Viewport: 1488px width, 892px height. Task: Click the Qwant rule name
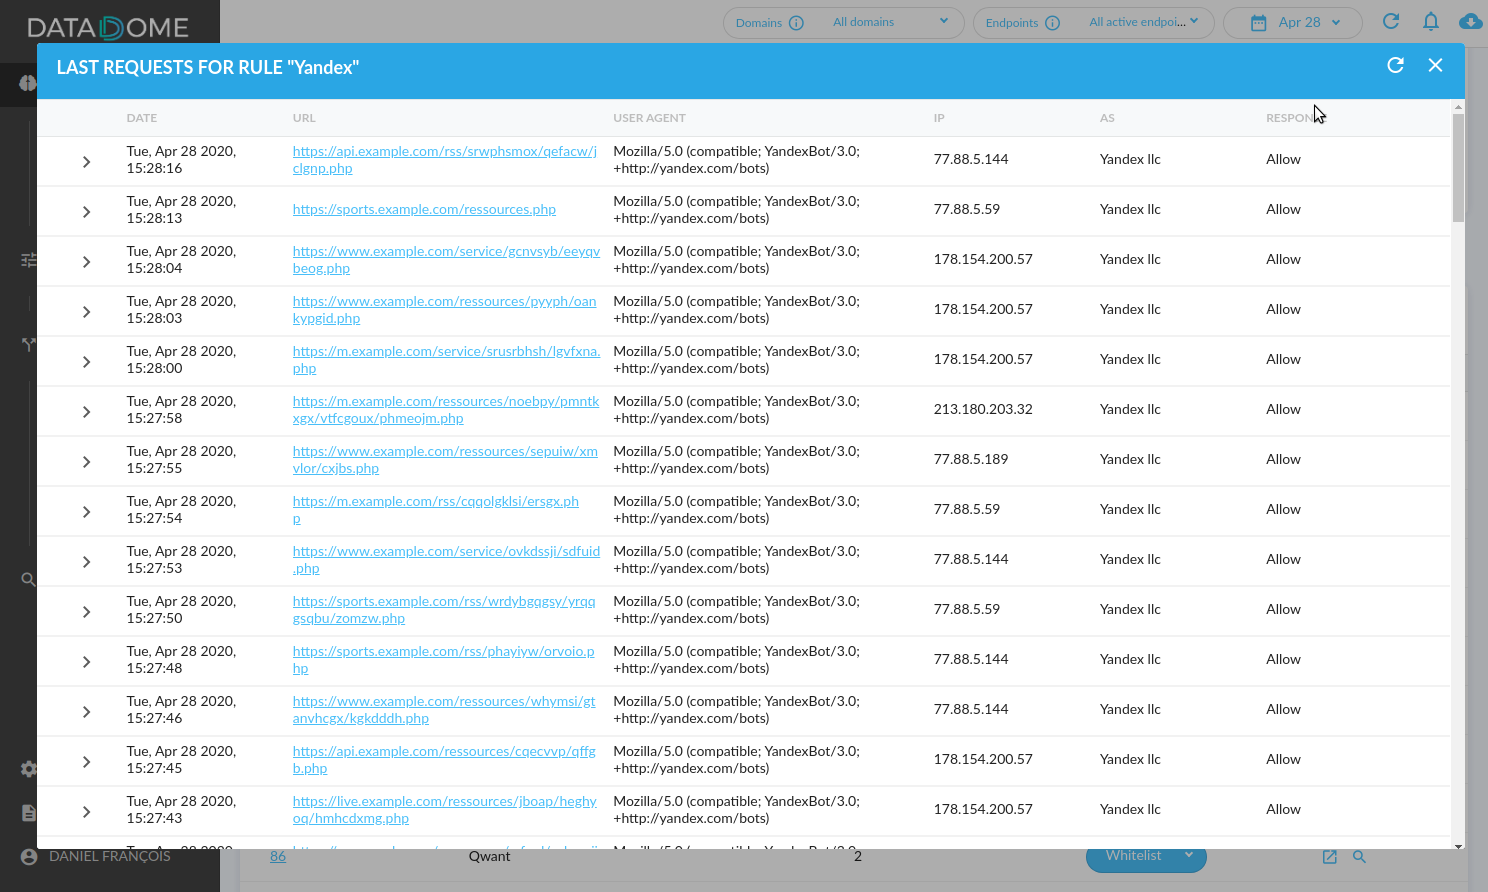[489, 857]
